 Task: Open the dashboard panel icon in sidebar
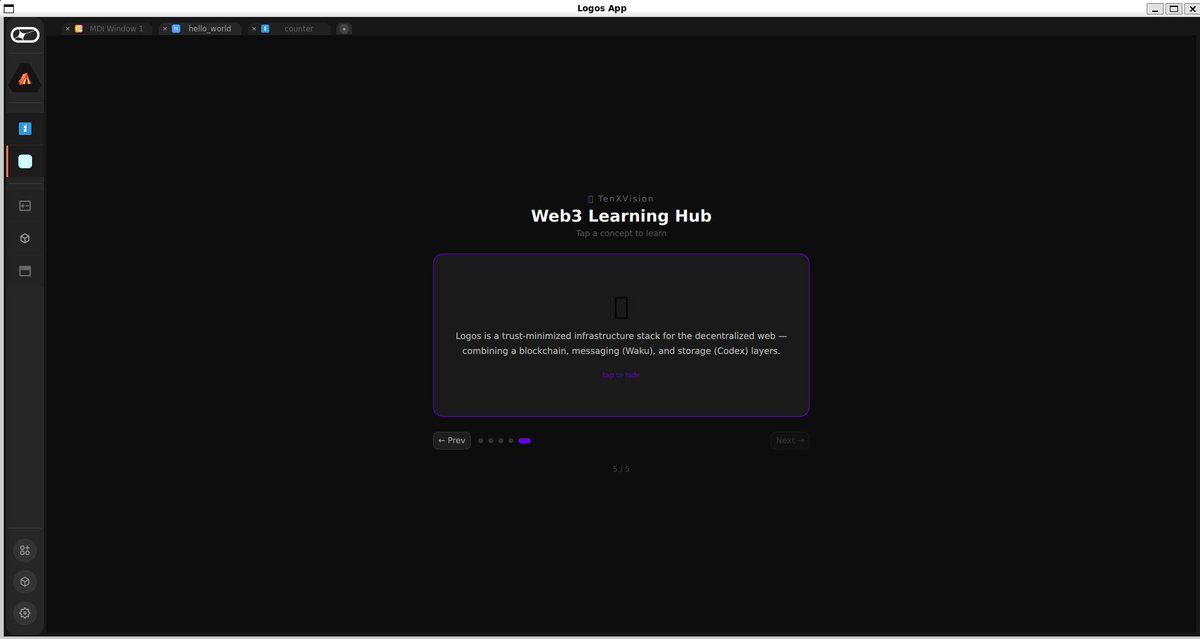[x=25, y=206]
